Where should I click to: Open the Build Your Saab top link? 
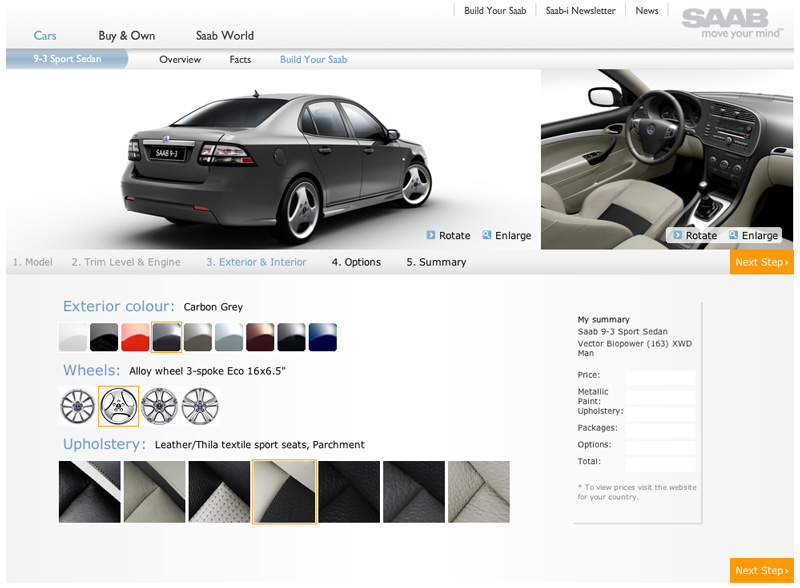(495, 11)
